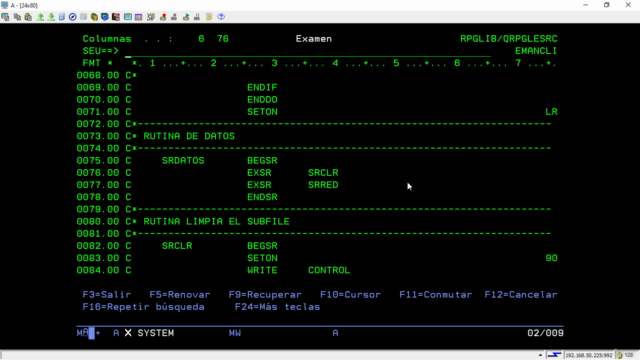This screenshot has height=360, width=640.
Task: Click F24=Más teclas key label
Action: tap(278, 307)
